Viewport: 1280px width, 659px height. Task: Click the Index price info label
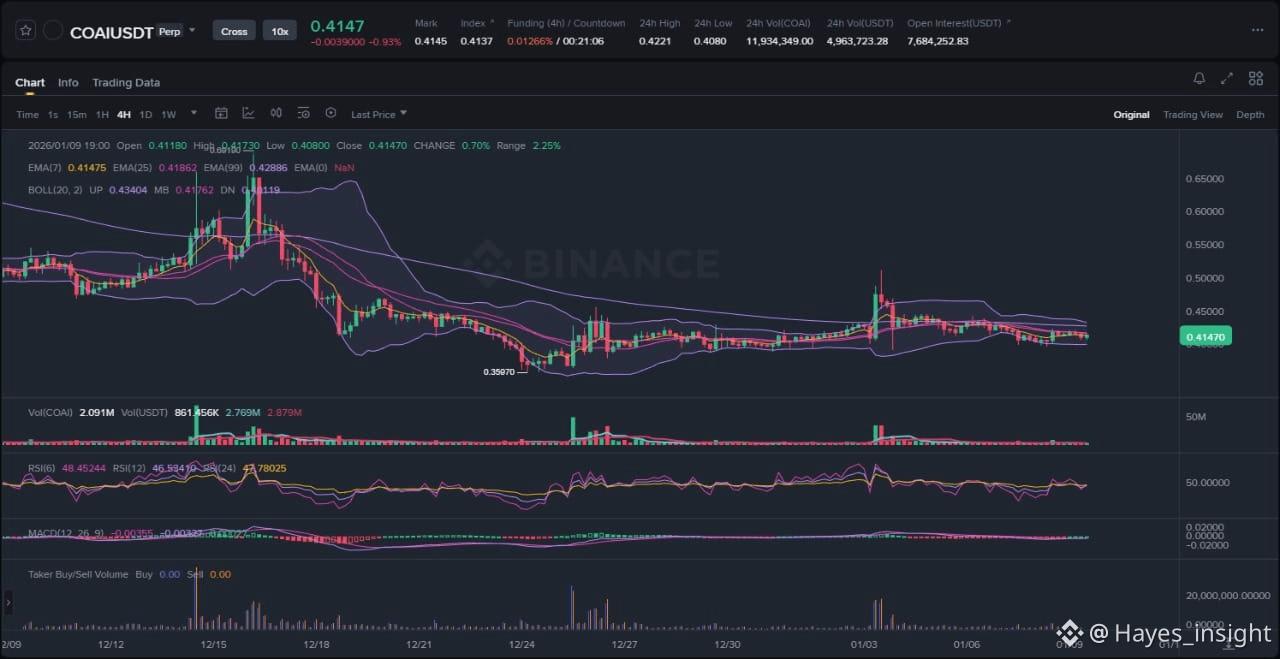click(x=473, y=23)
